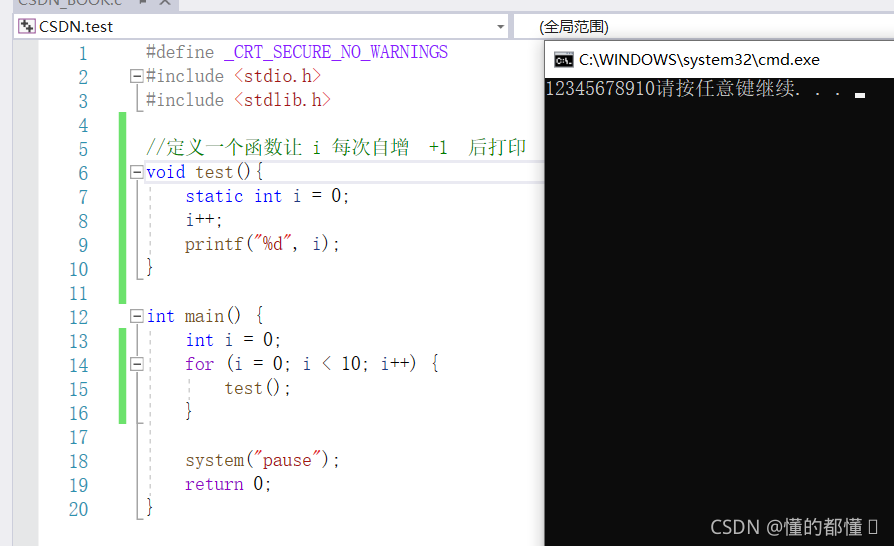Image resolution: width=894 pixels, height=546 pixels.
Task: Collapse the int main() function
Action: pos(136,316)
